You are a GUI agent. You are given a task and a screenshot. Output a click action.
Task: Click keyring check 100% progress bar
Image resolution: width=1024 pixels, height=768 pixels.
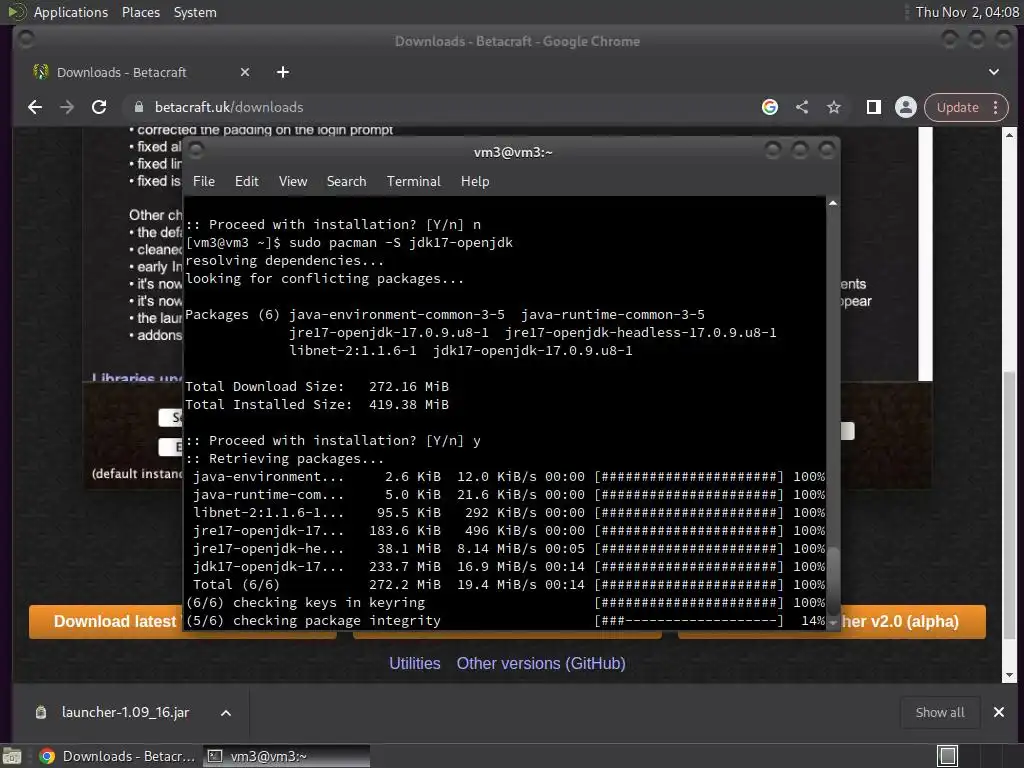click(689, 603)
